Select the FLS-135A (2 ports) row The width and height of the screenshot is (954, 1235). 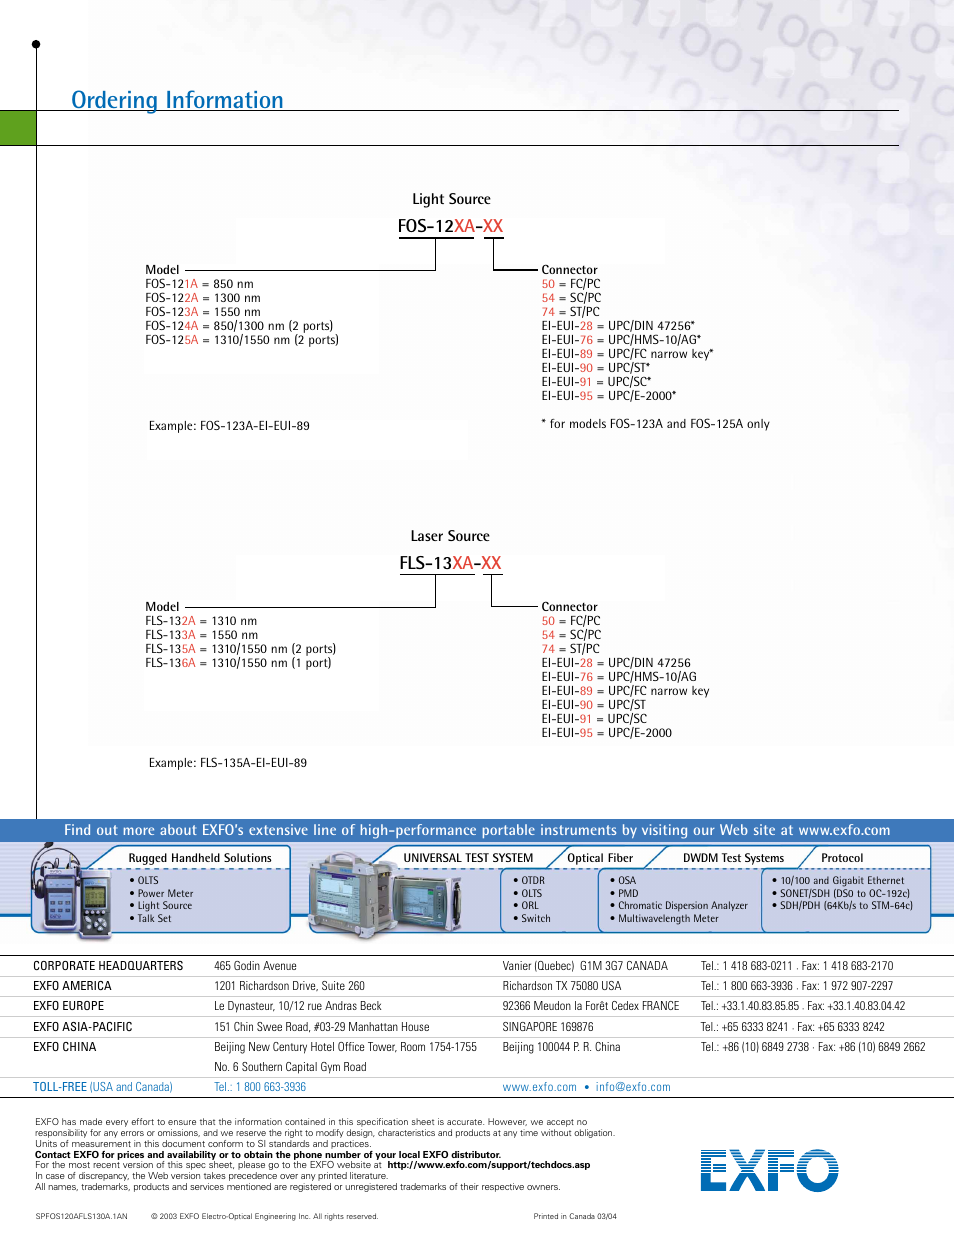click(240, 649)
